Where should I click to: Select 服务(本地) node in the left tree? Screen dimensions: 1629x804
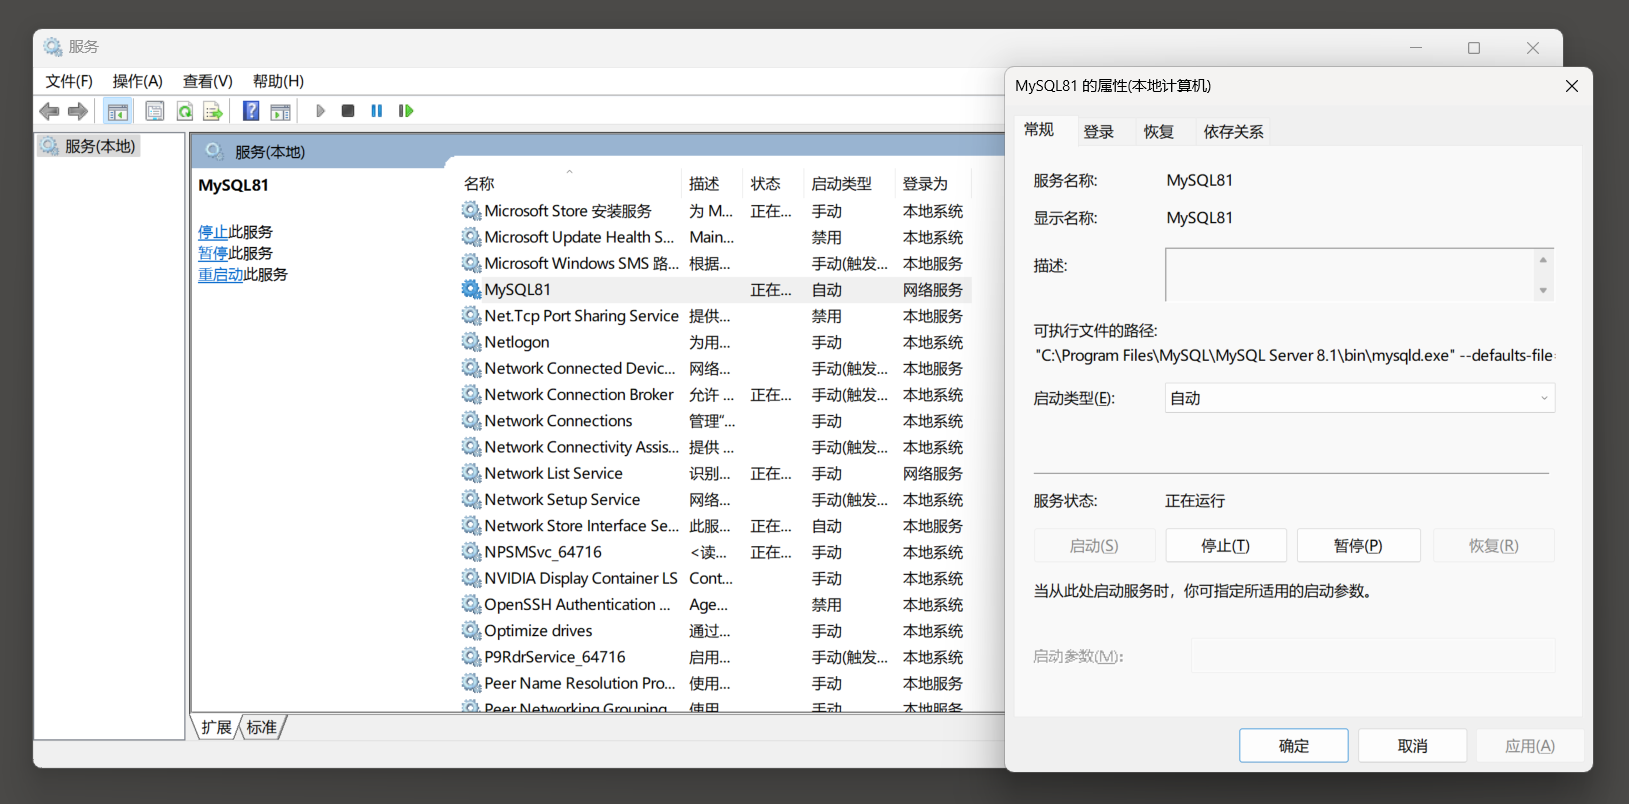[88, 146]
